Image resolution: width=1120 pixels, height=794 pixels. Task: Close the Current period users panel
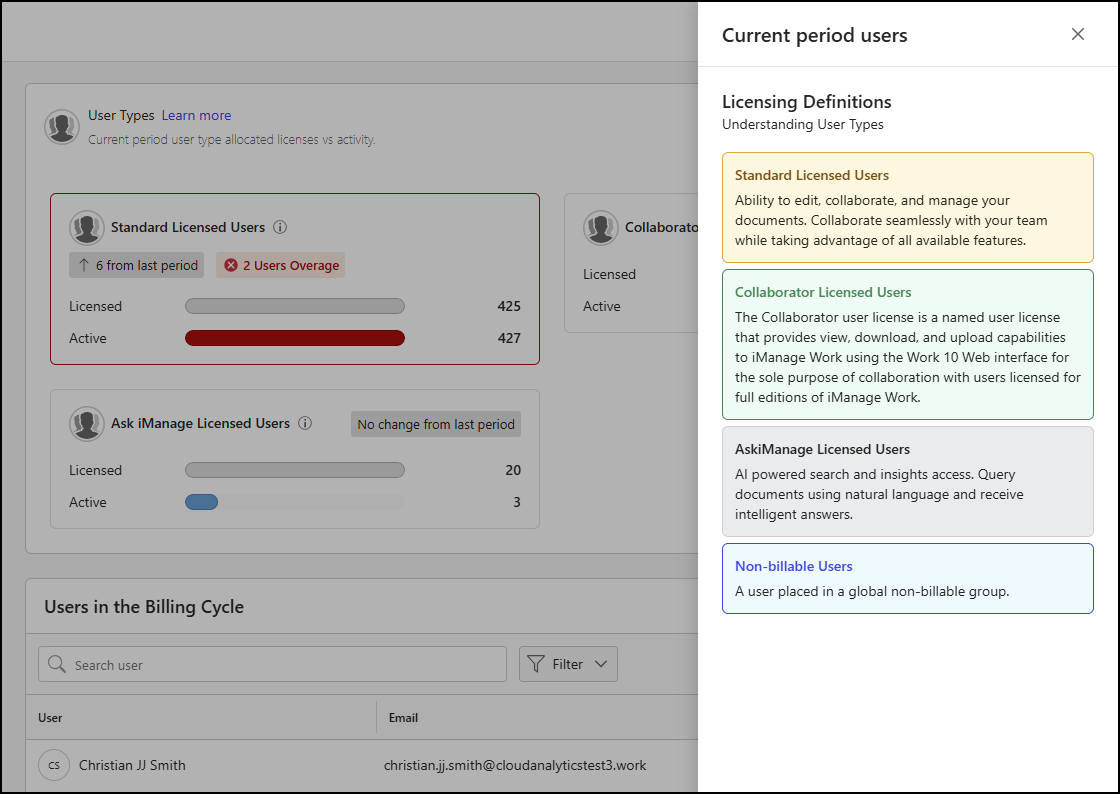(1078, 34)
